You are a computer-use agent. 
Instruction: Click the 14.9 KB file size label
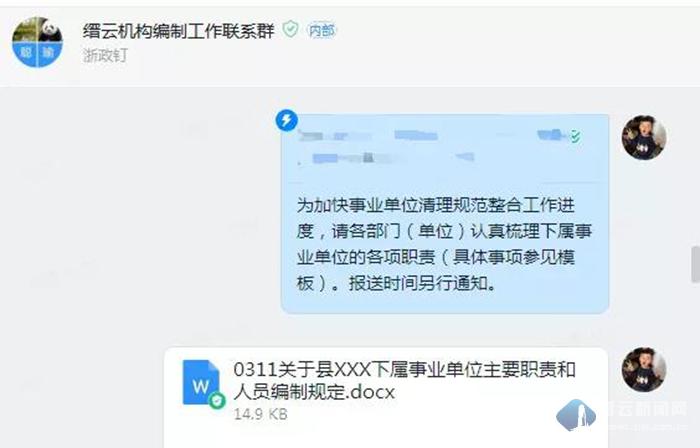261,414
